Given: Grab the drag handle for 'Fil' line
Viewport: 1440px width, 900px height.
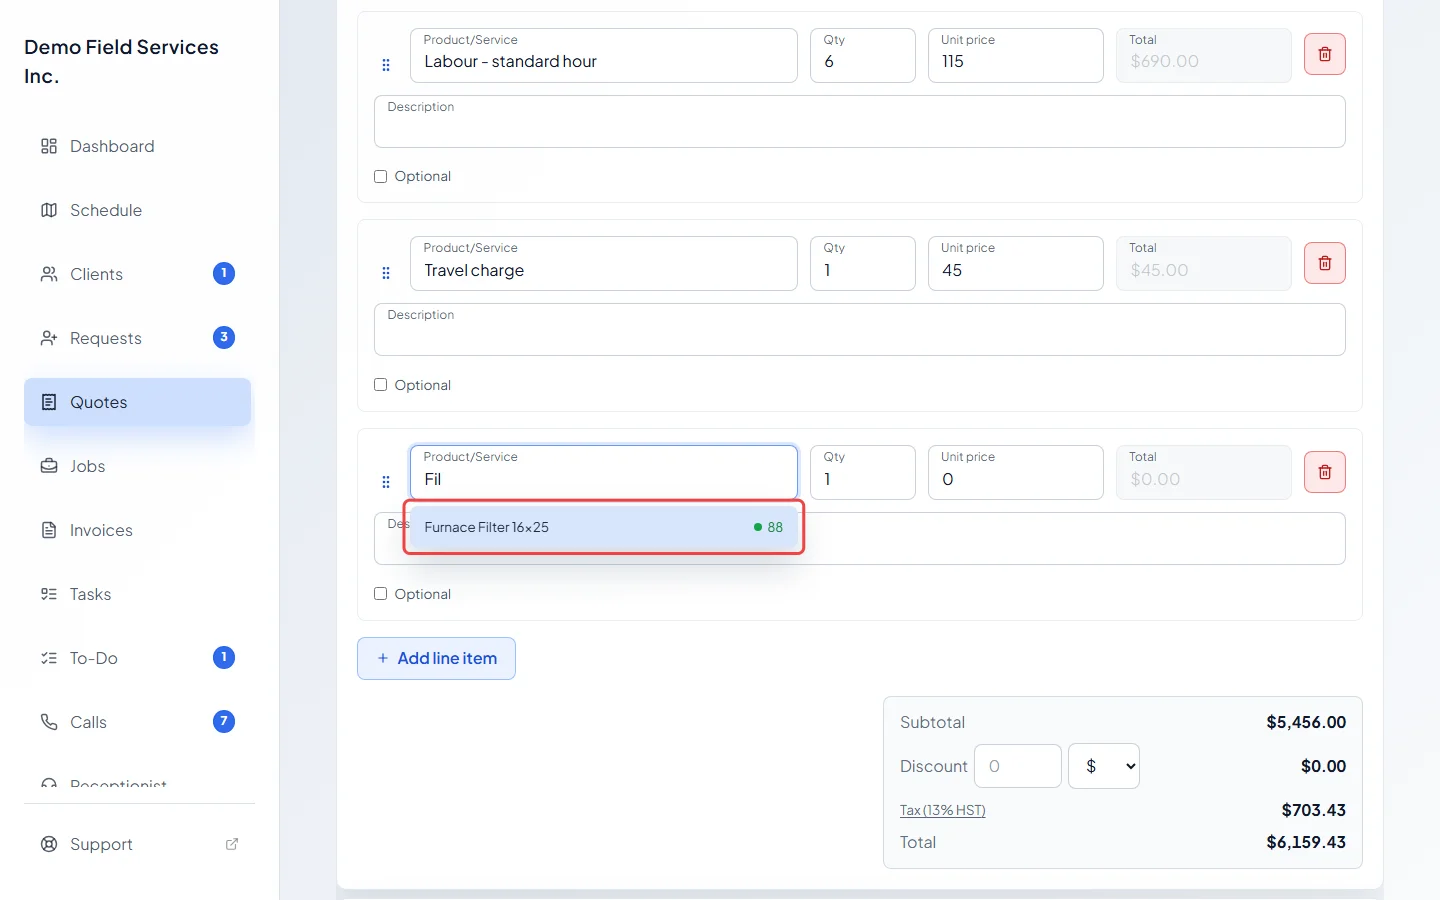Looking at the screenshot, I should (386, 482).
